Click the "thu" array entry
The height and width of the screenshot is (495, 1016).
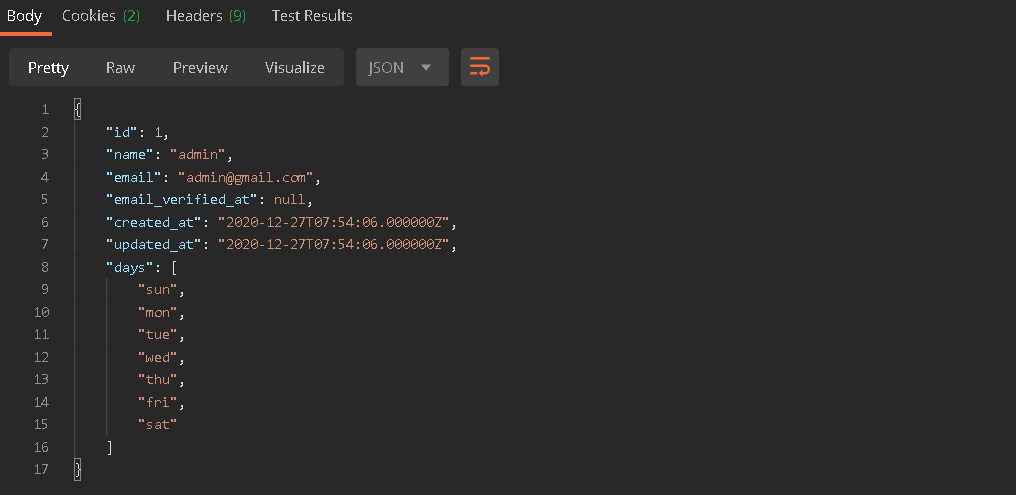click(157, 380)
